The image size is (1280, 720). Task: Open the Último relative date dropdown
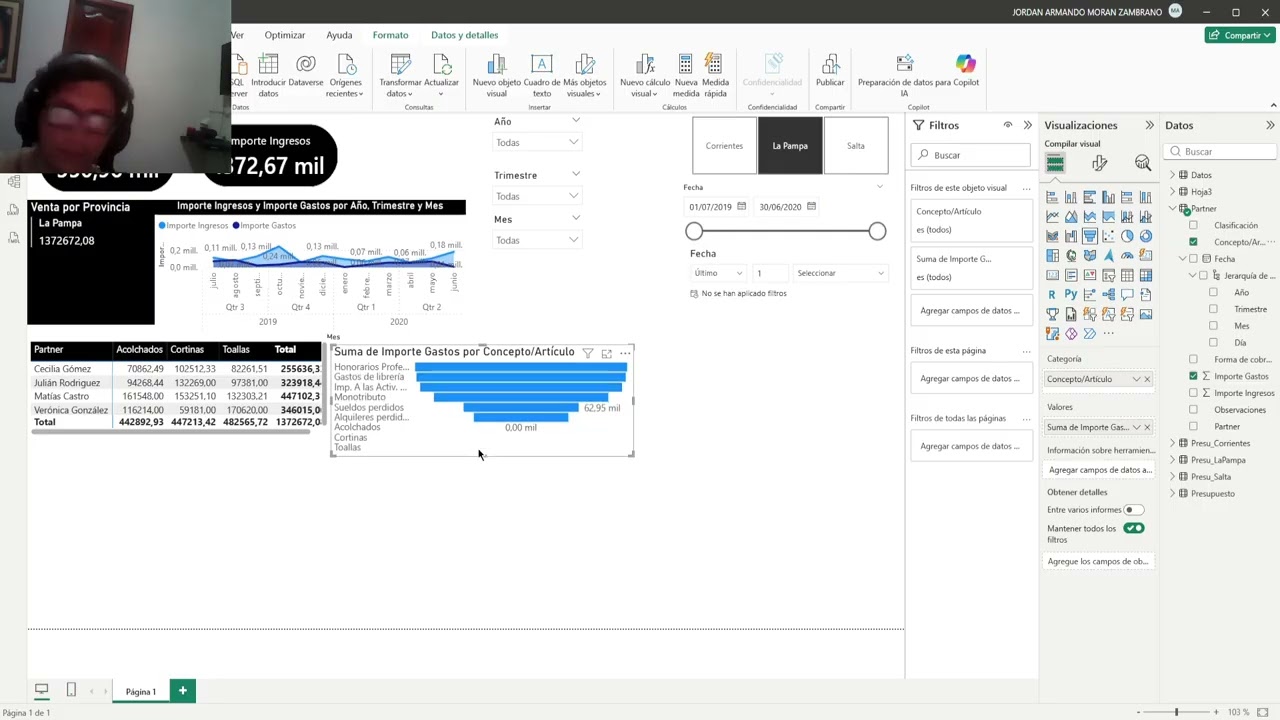point(718,273)
